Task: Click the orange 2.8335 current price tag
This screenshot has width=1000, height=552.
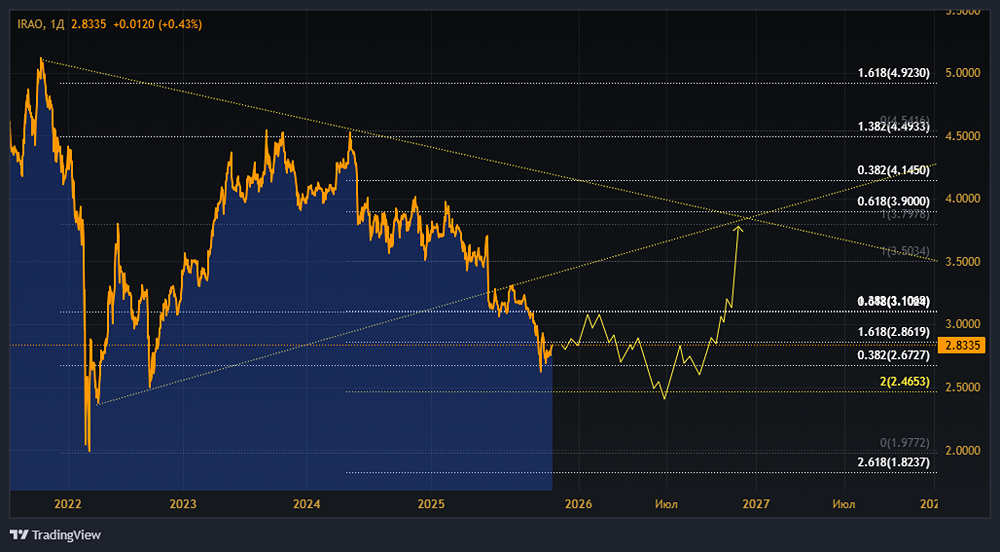Action: 965,345
